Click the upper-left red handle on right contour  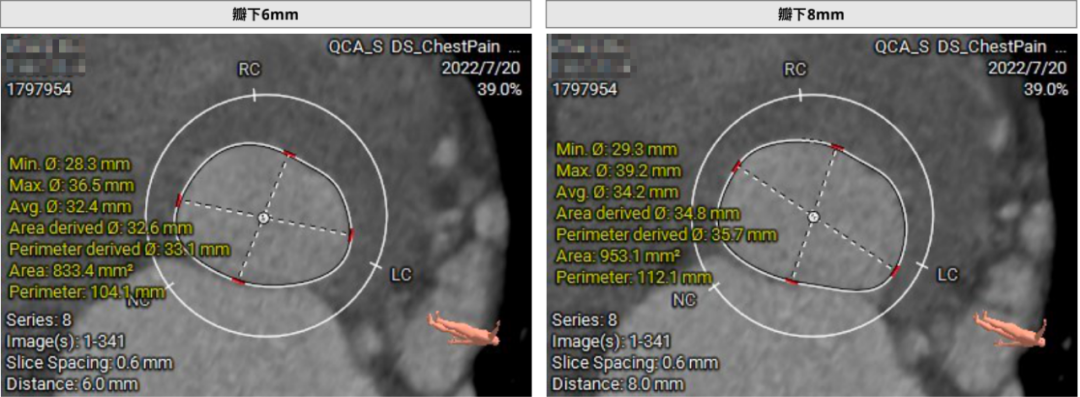(736, 166)
